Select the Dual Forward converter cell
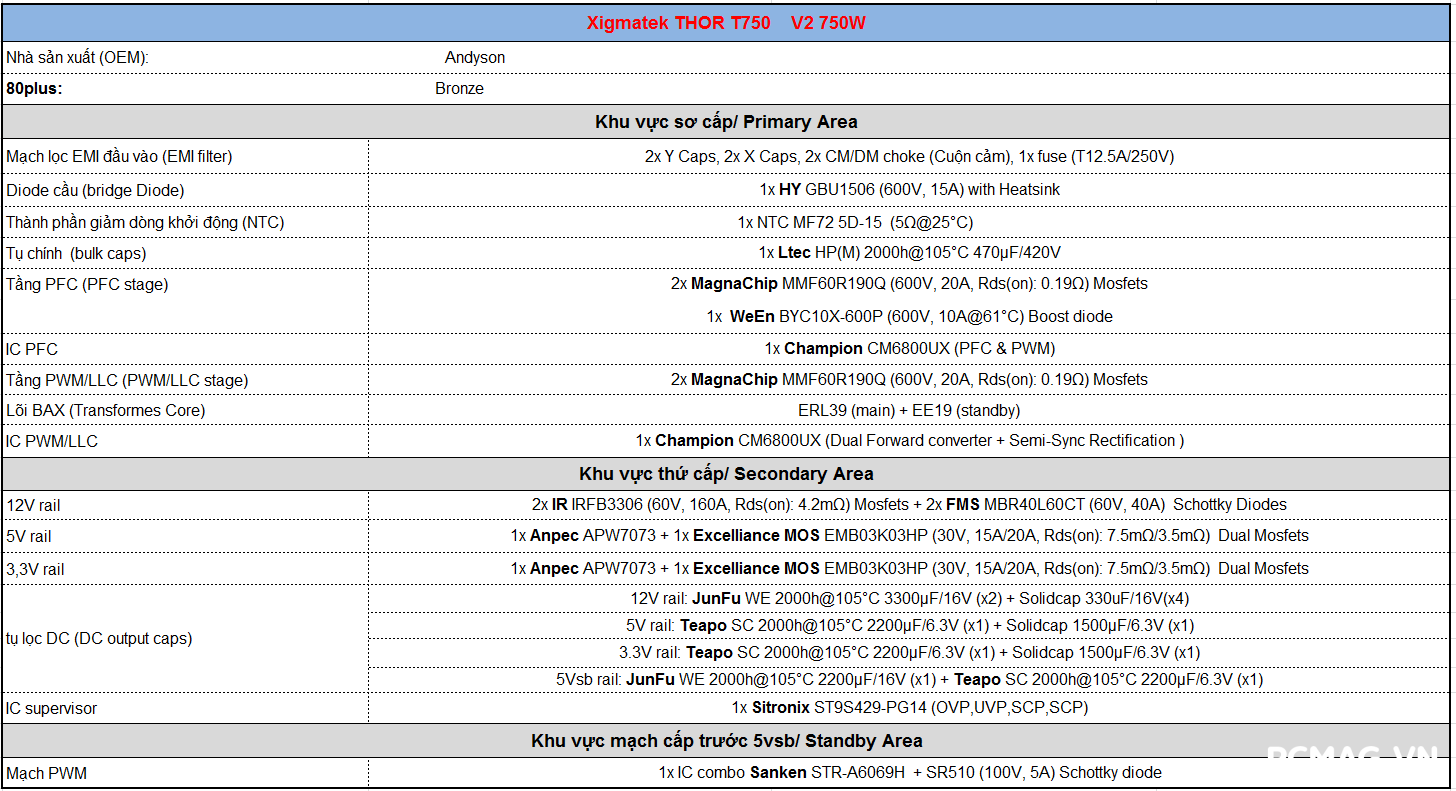Screen dimensions: 1456x791 909,441
